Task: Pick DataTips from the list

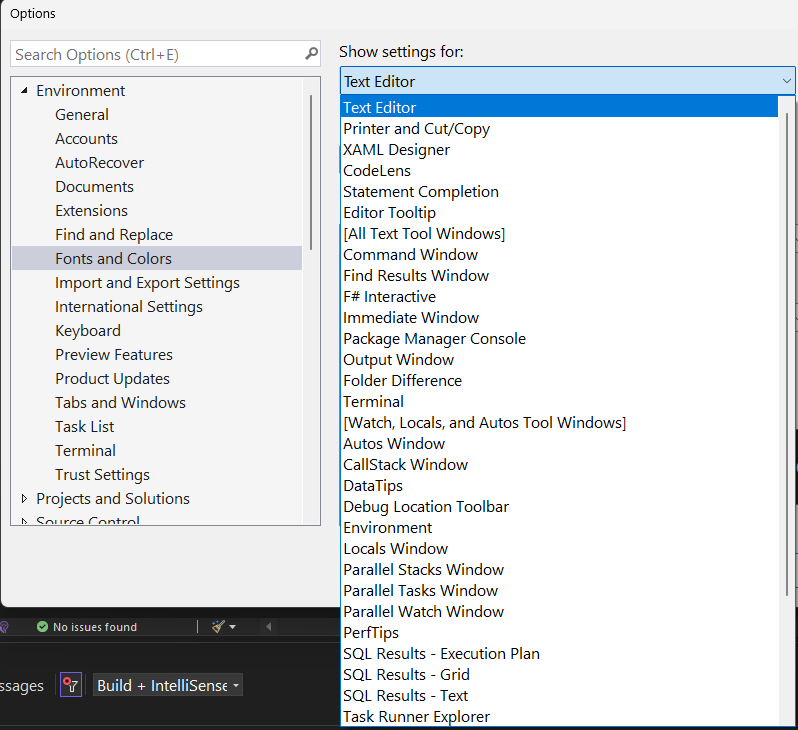Action: point(559,485)
